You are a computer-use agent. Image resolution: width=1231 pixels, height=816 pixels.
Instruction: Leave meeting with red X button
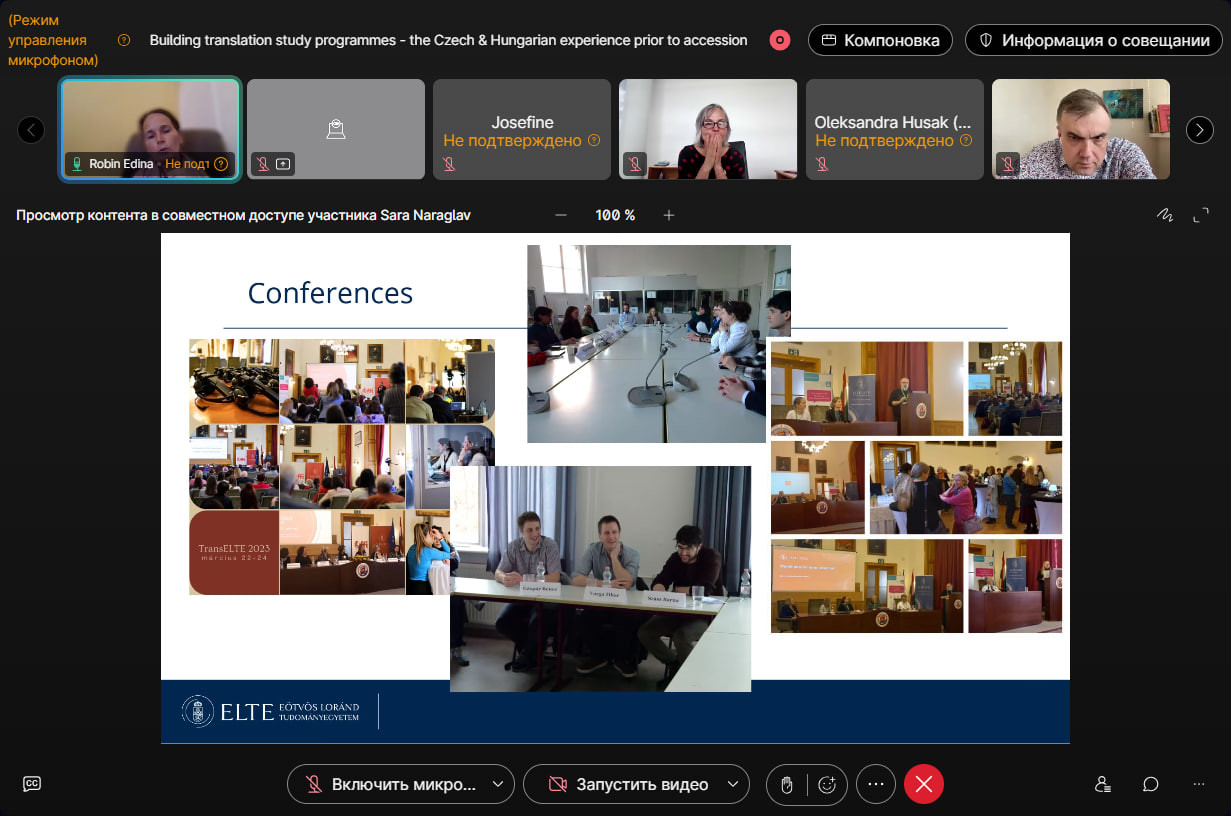(x=924, y=784)
